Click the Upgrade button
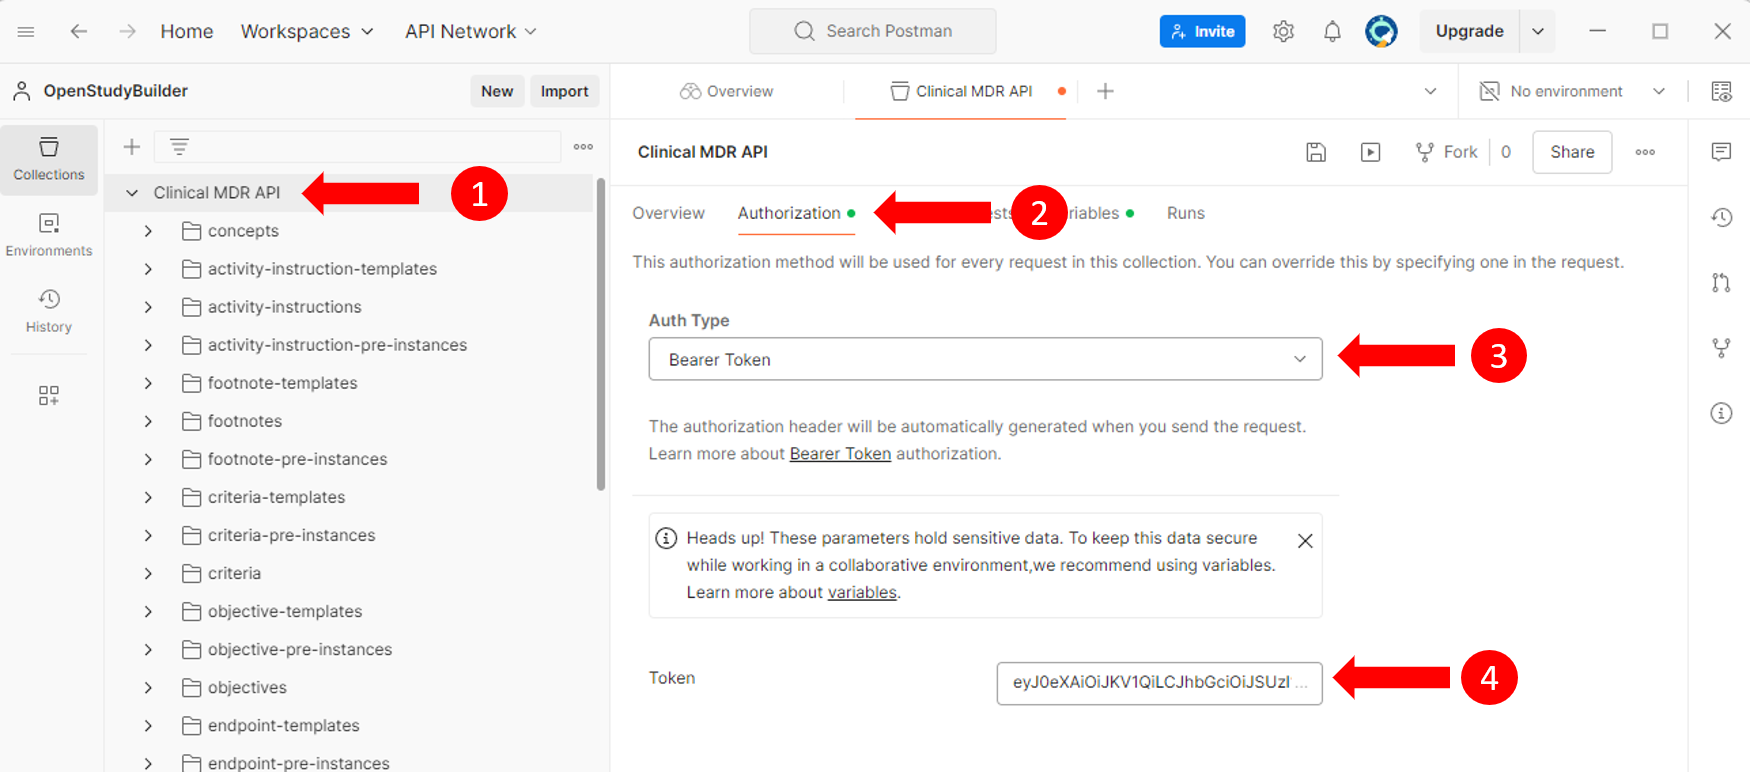1750x772 pixels. tap(1469, 32)
